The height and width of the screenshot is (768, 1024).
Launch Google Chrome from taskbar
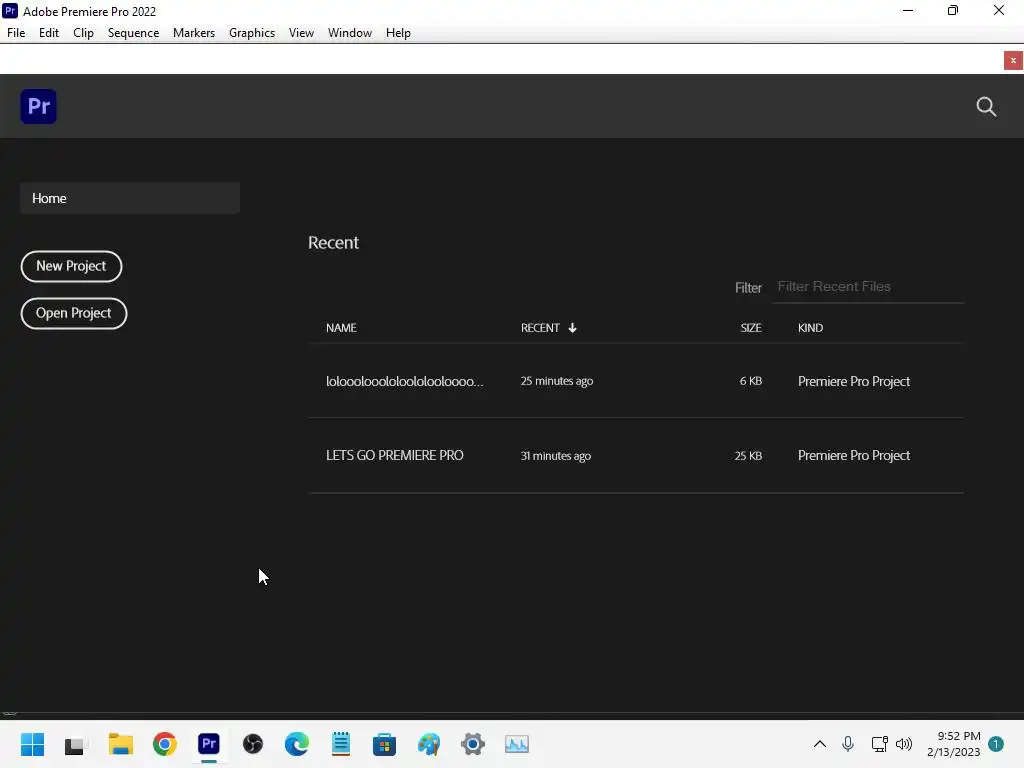tap(165, 744)
